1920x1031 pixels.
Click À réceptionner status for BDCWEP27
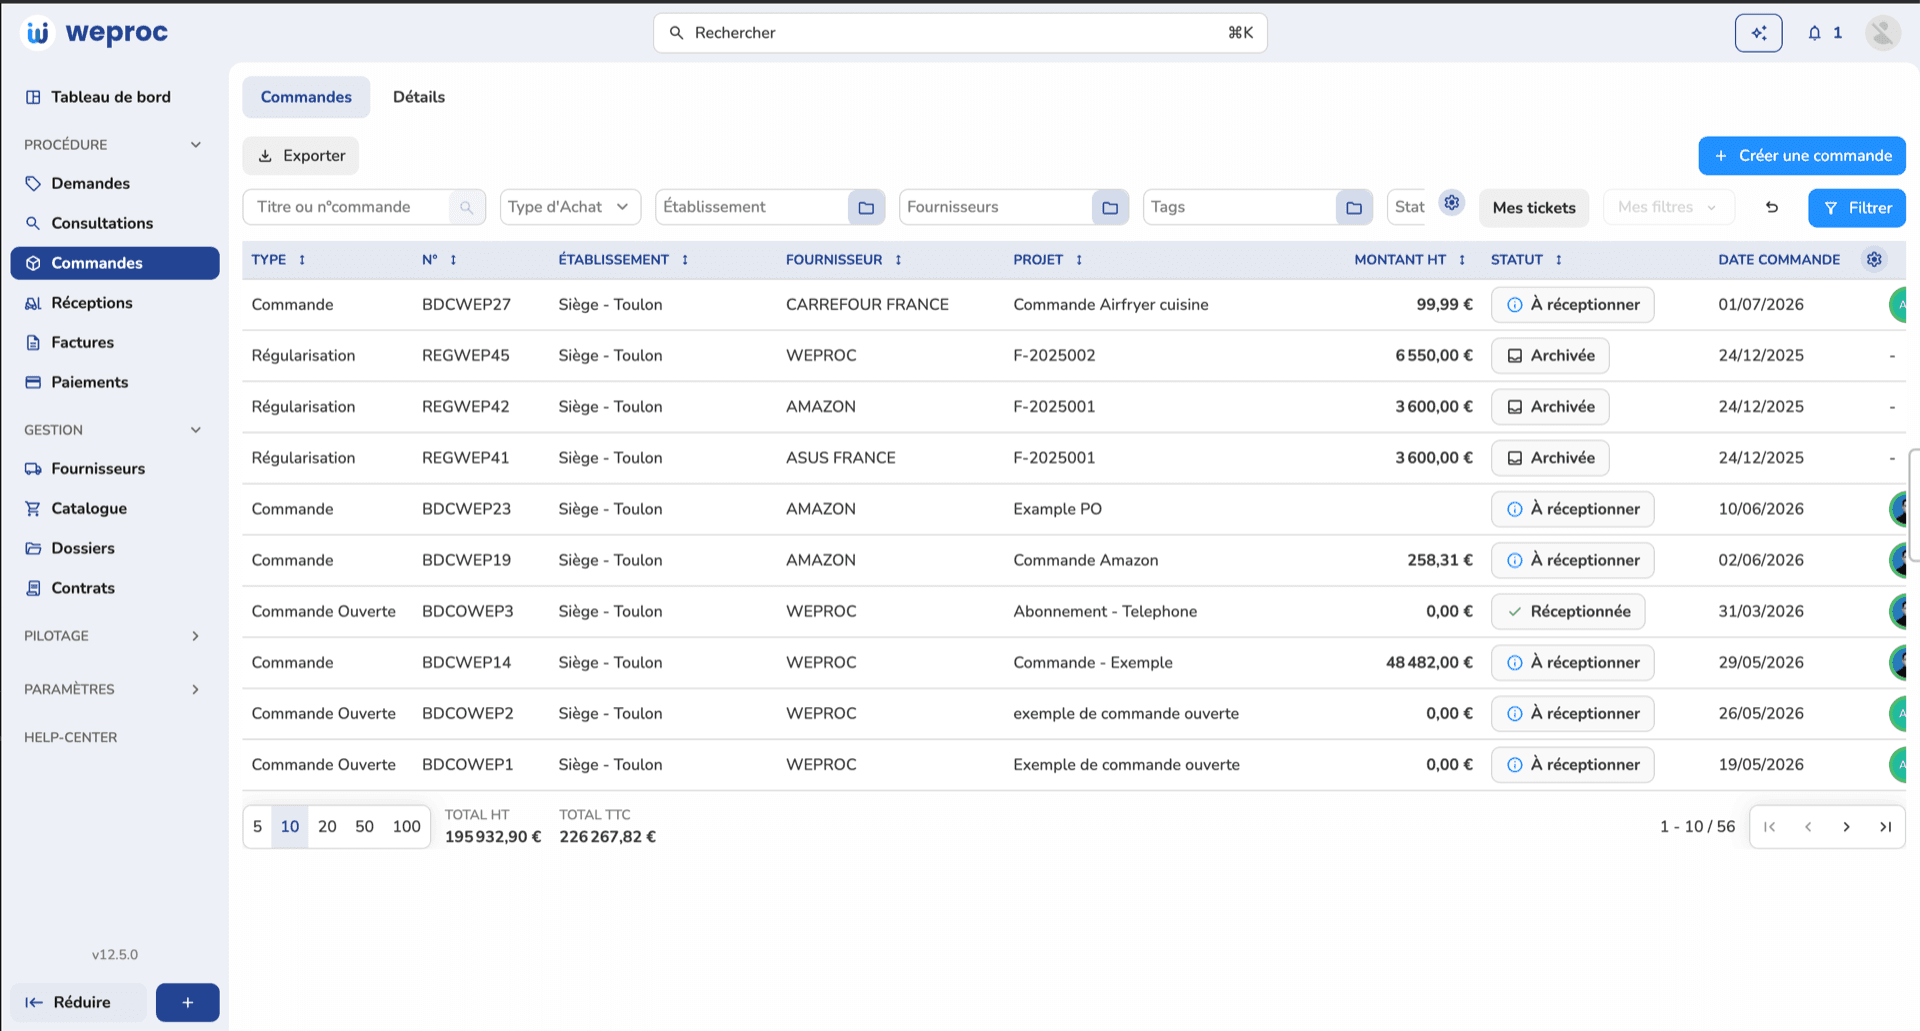click(1572, 305)
